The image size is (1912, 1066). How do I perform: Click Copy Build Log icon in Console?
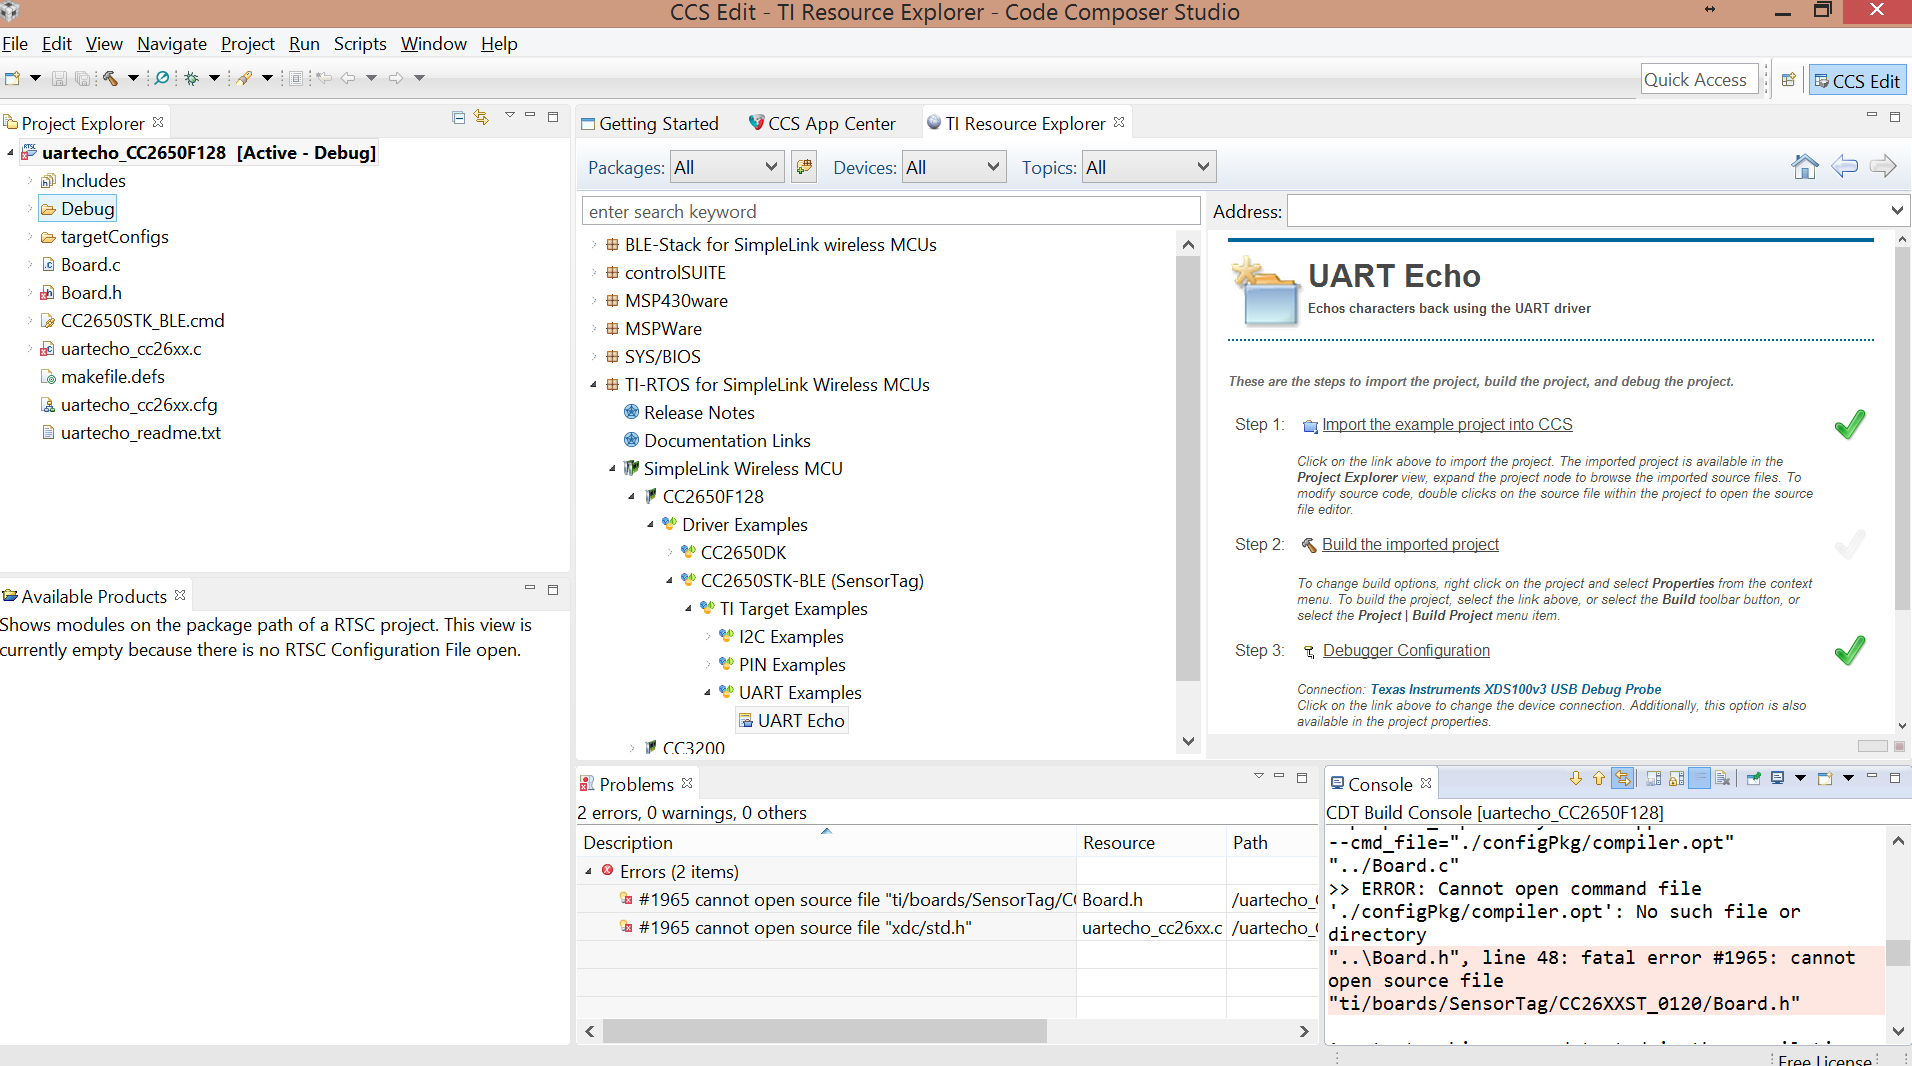[1653, 778]
